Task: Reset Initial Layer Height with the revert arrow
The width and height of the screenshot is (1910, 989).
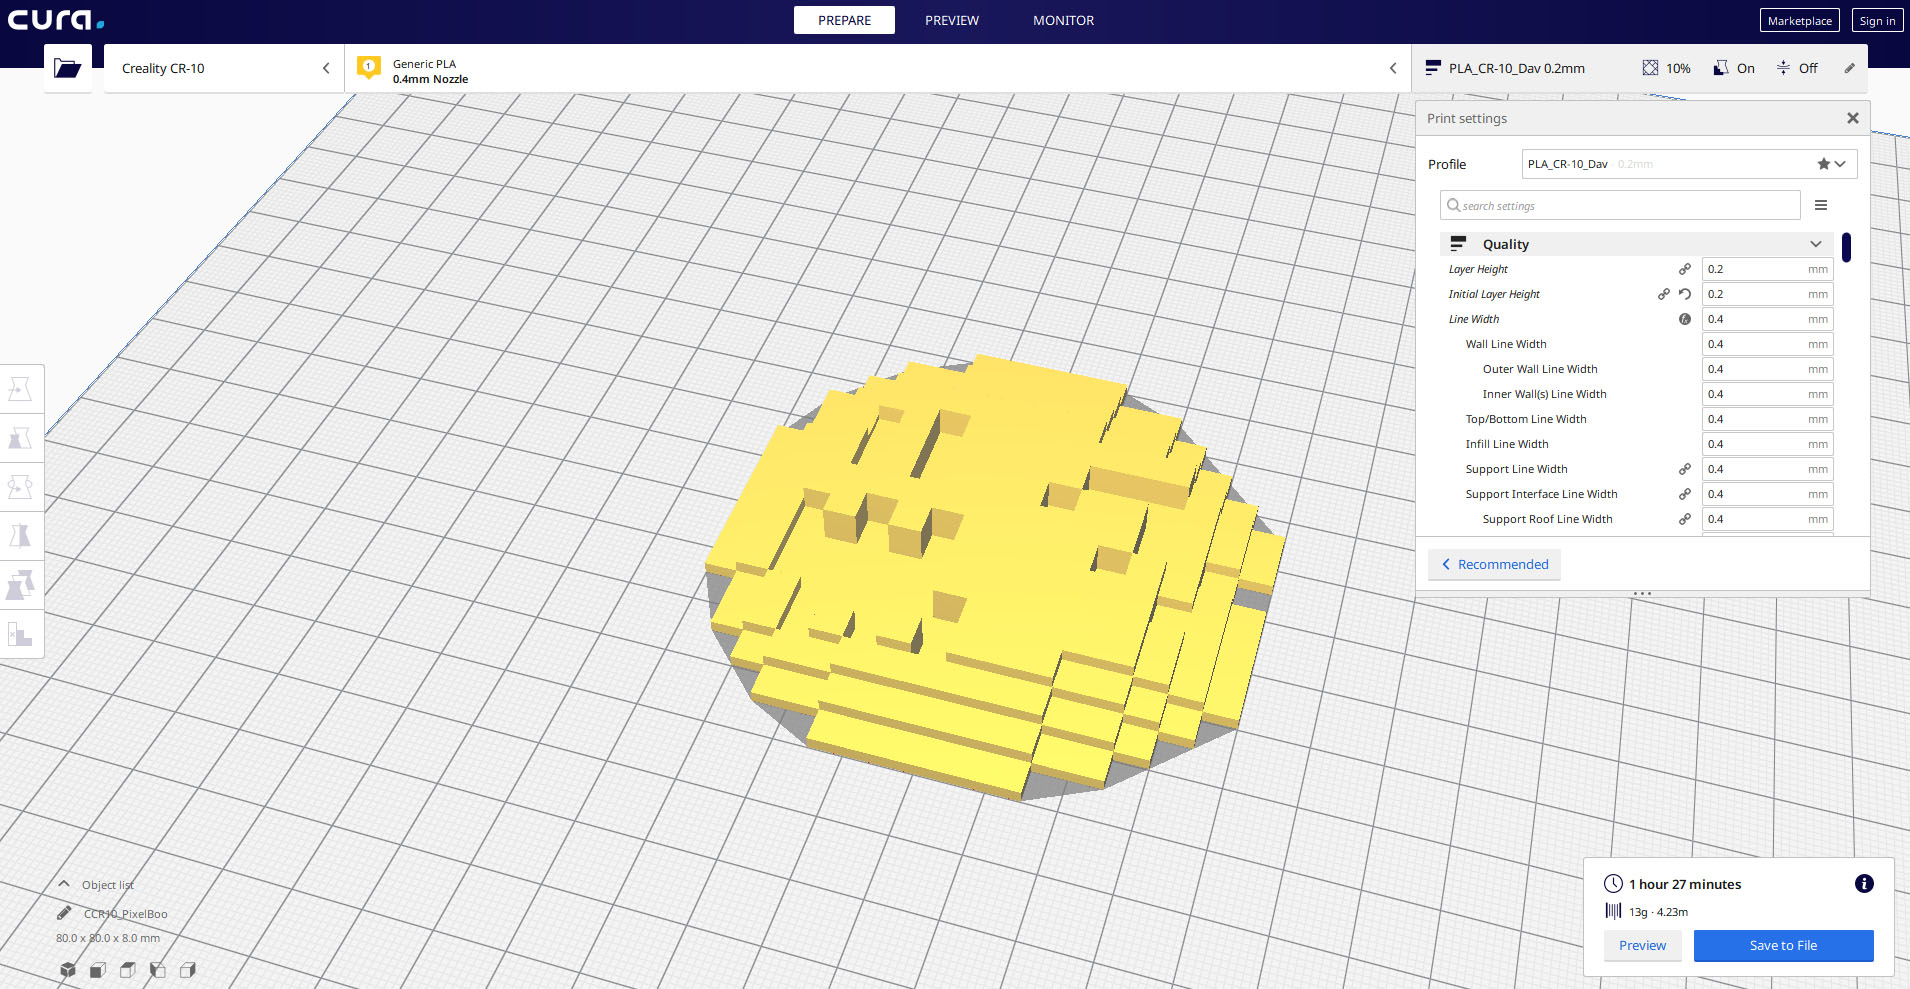Action: point(1685,294)
